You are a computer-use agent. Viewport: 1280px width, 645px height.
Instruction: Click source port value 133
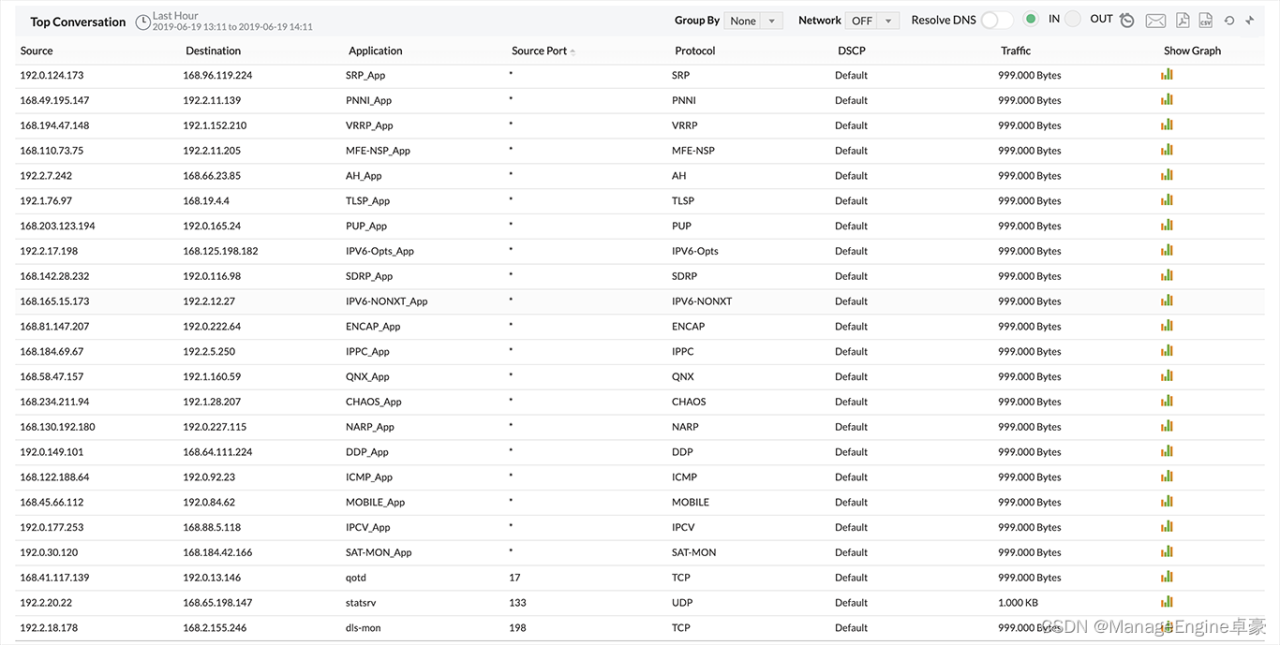click(x=517, y=602)
